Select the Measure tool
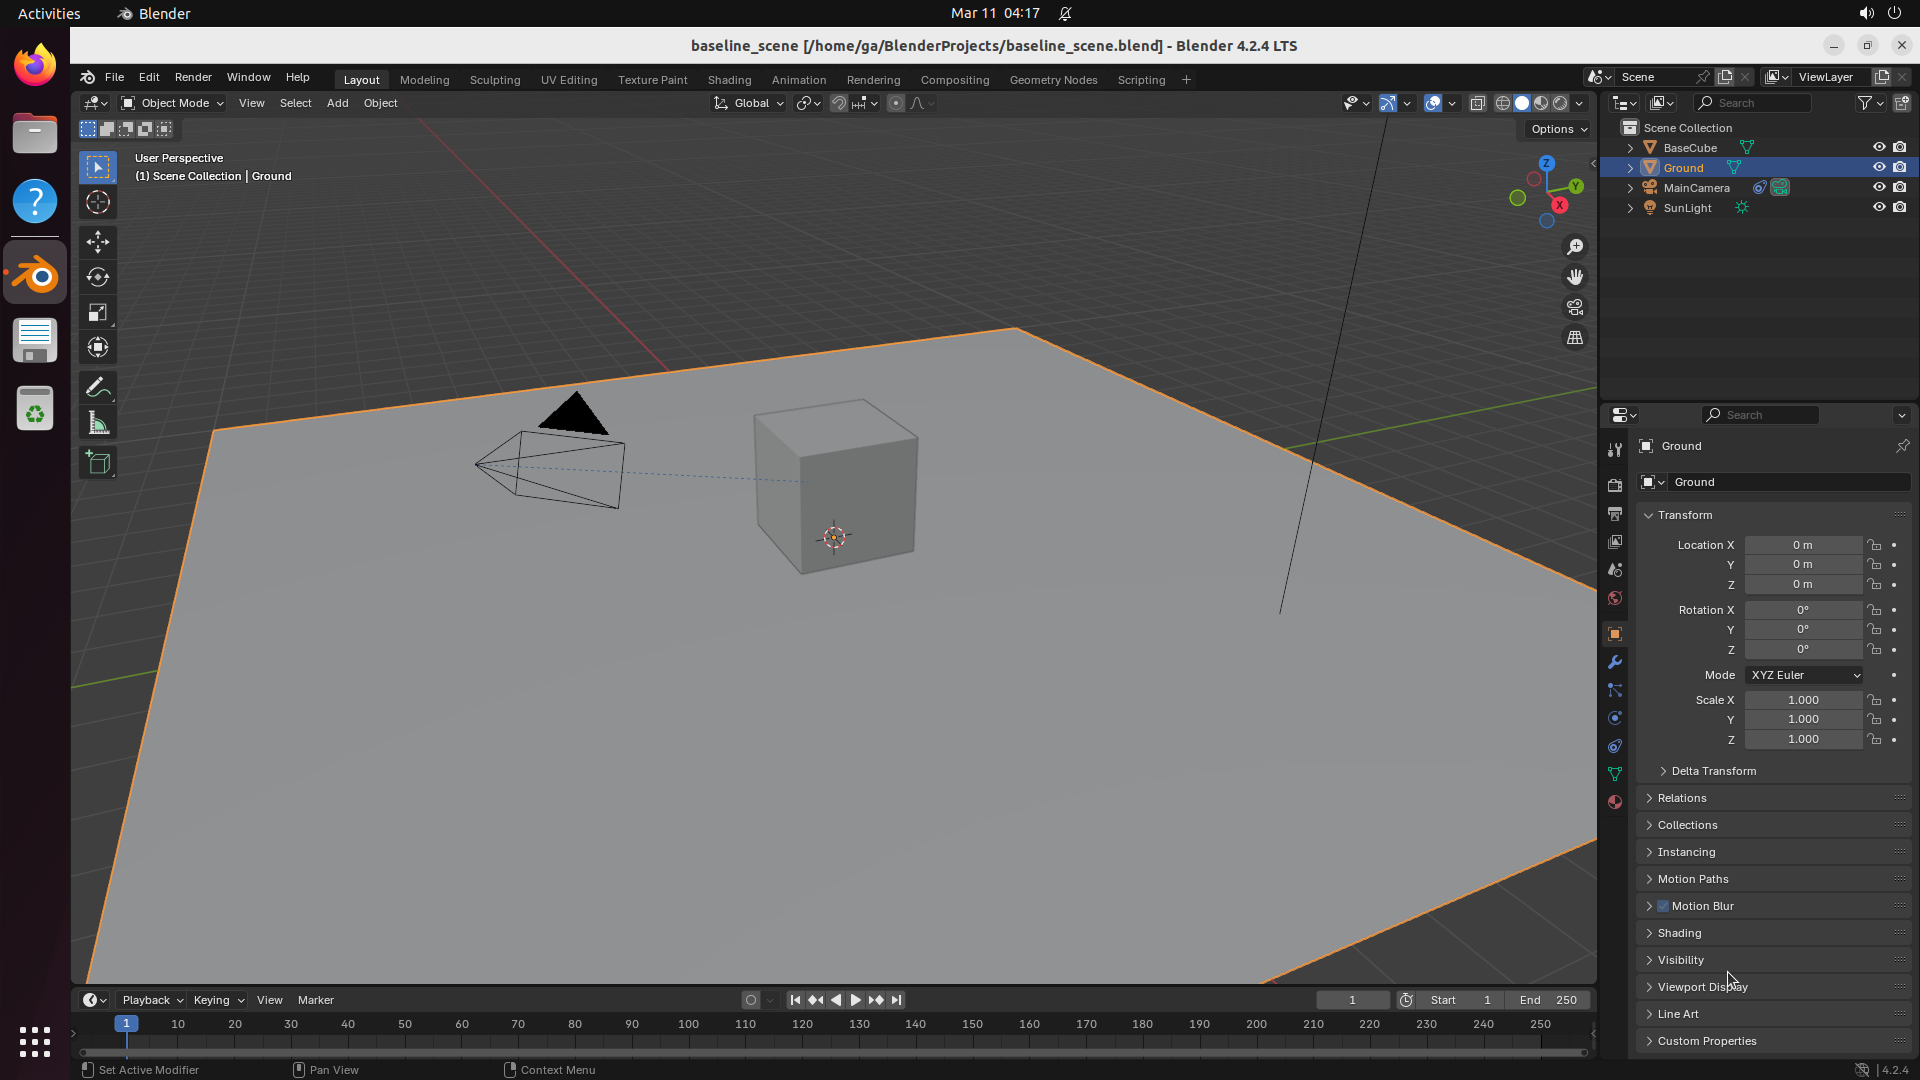The height and width of the screenshot is (1080, 1920). pyautogui.click(x=97, y=422)
